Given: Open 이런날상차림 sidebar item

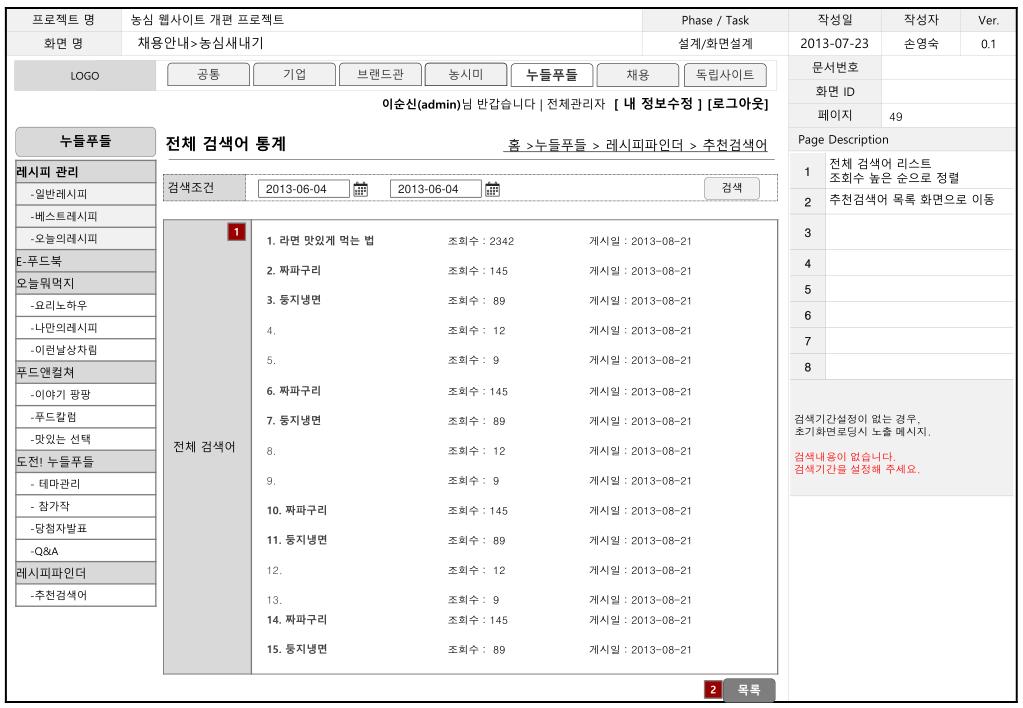Looking at the screenshot, I should pyautogui.click(x=85, y=350).
